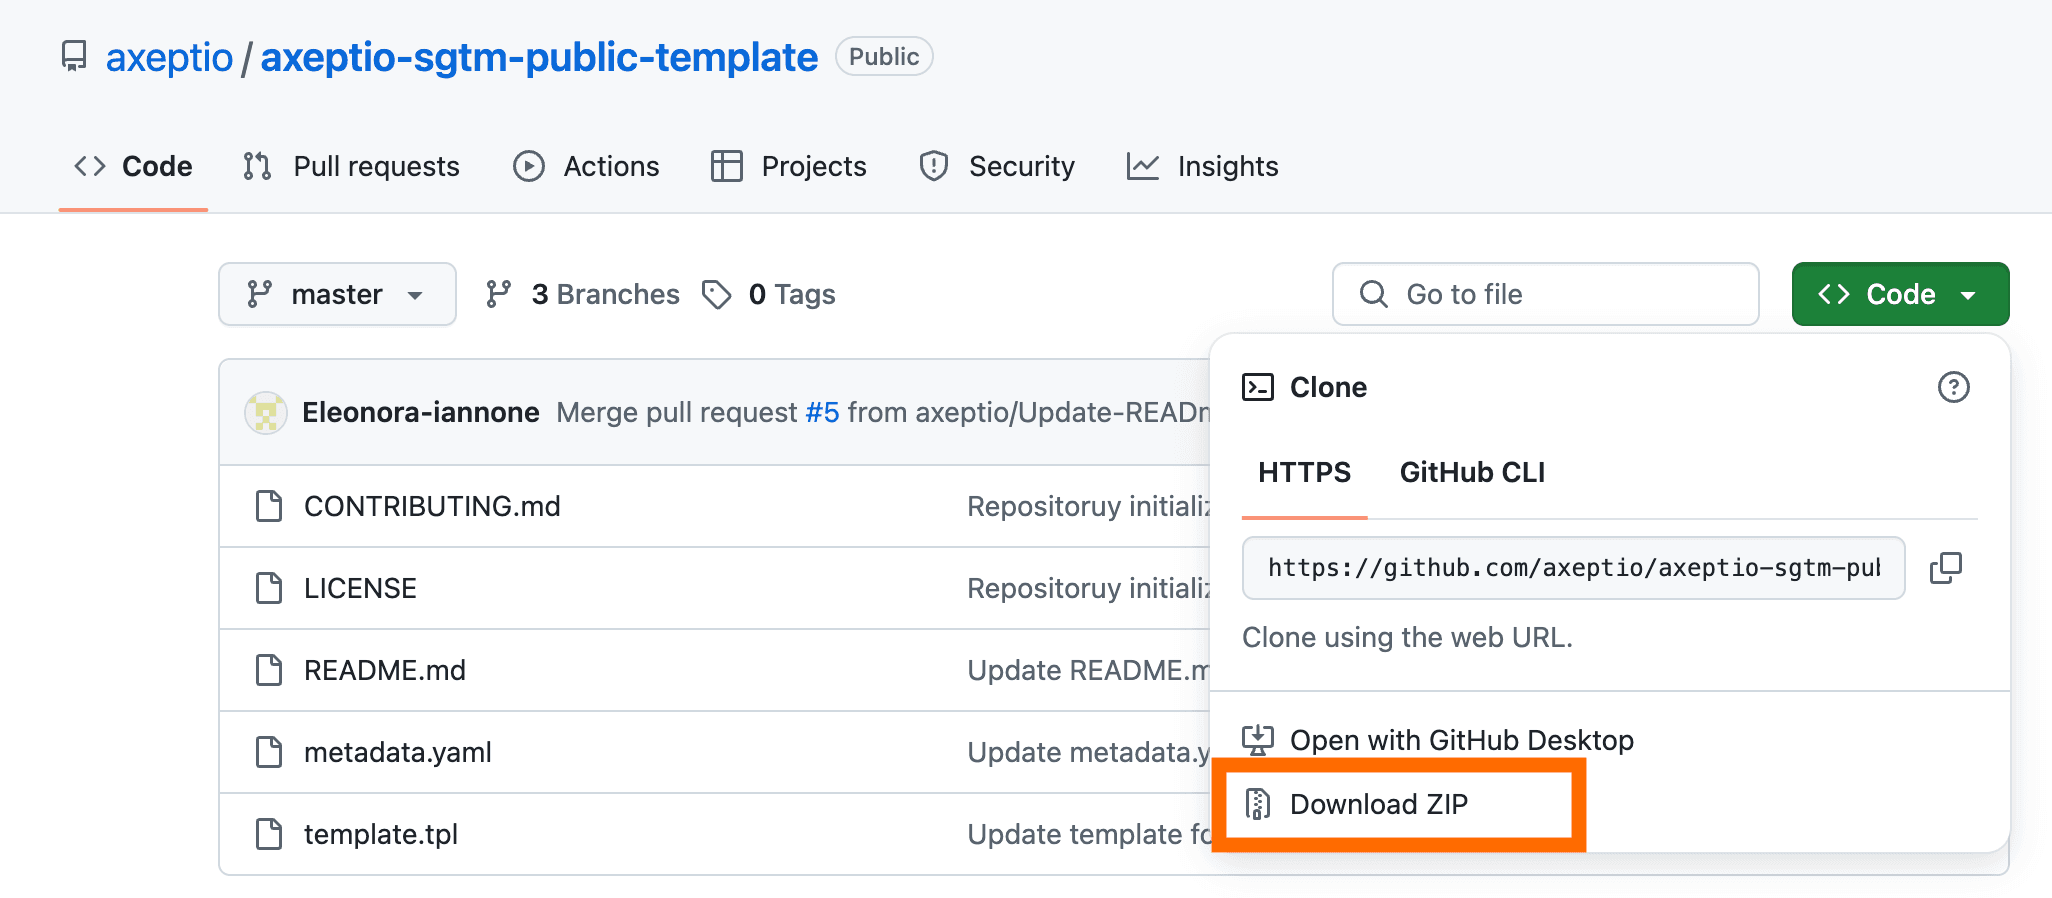Click the Pull requests tab icon
This screenshot has height=898, width=2052.
click(257, 166)
